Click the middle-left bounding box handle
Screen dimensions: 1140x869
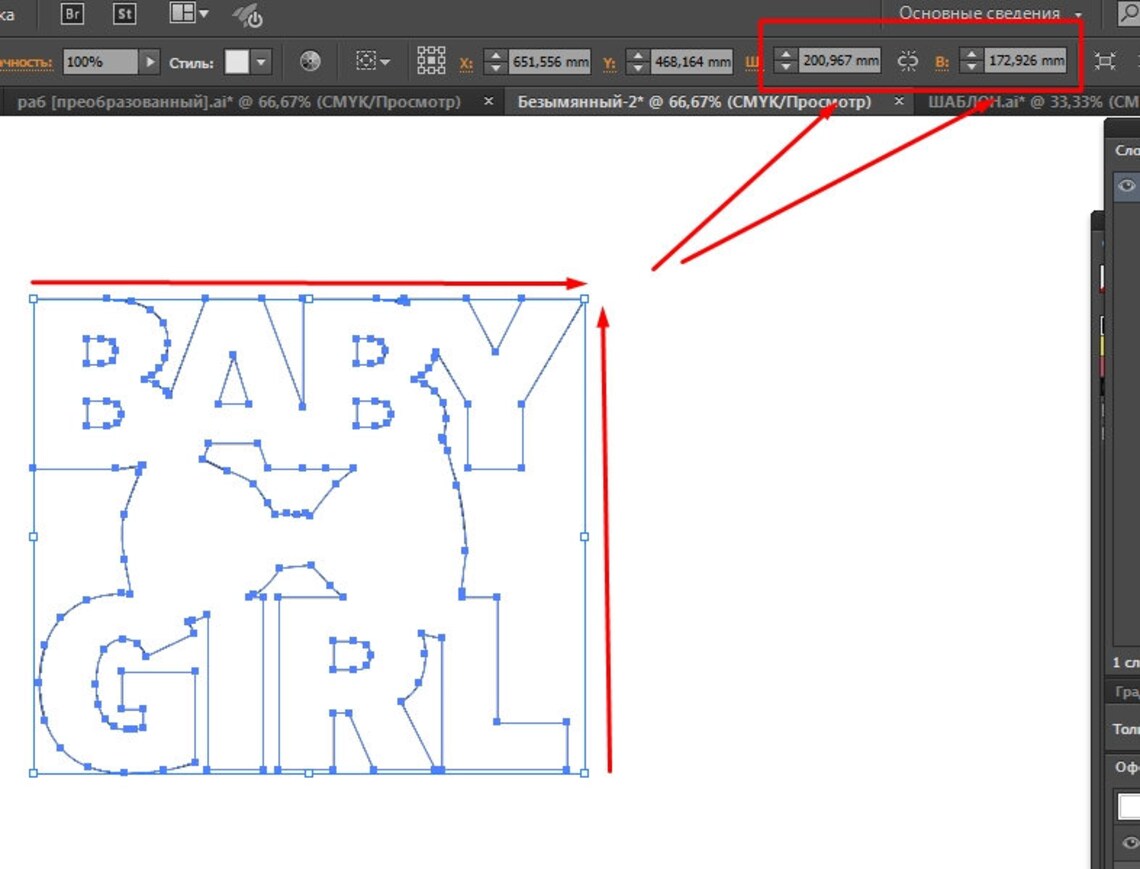pyautogui.click(x=33, y=537)
